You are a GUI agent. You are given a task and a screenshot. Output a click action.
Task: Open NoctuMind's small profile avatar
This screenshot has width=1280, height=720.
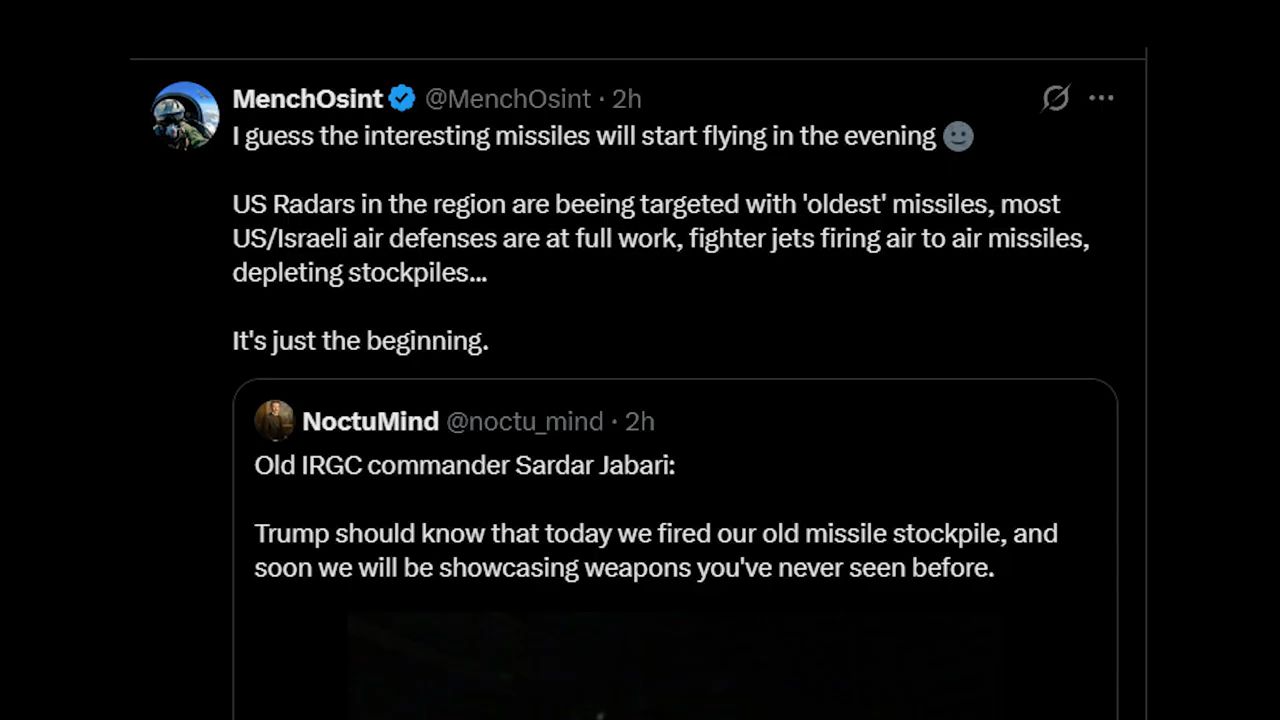coord(274,421)
